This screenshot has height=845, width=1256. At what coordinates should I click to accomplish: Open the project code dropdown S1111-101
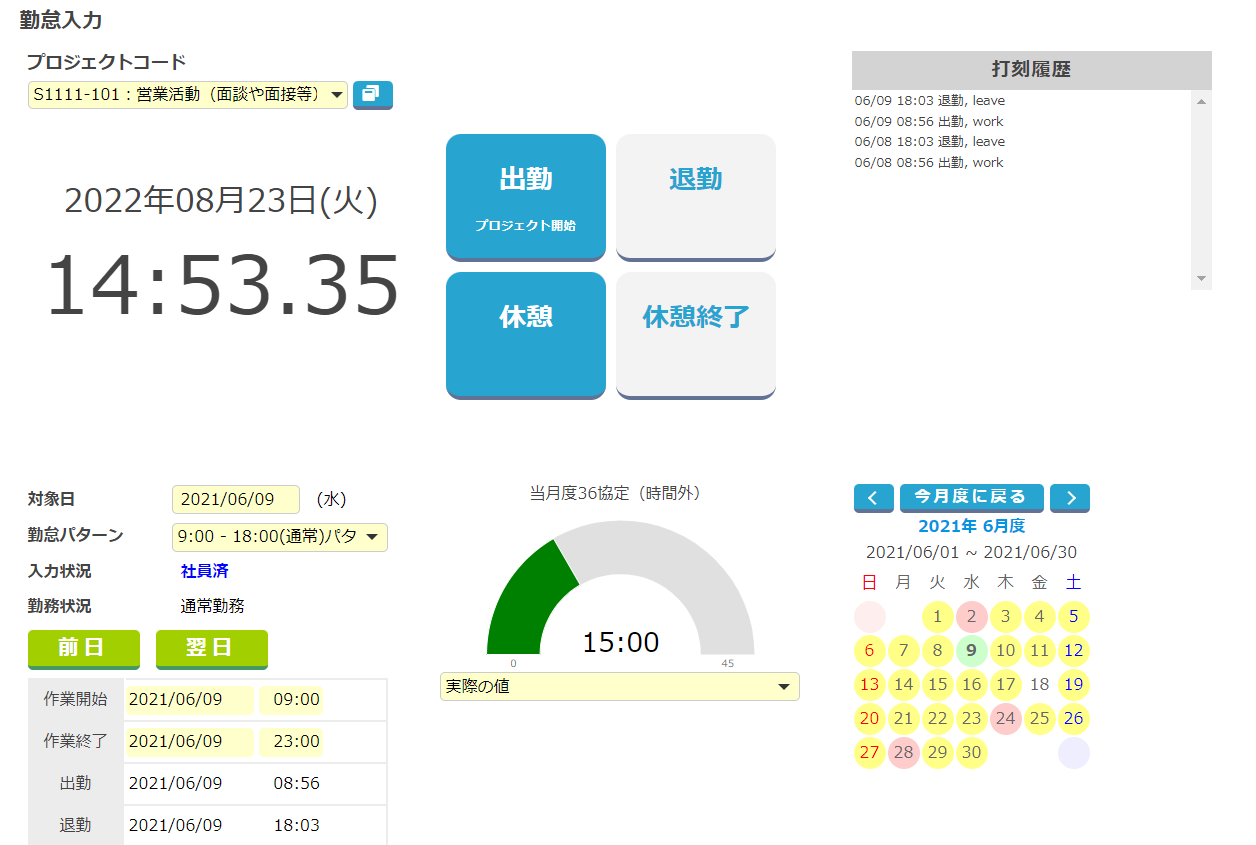point(188,95)
